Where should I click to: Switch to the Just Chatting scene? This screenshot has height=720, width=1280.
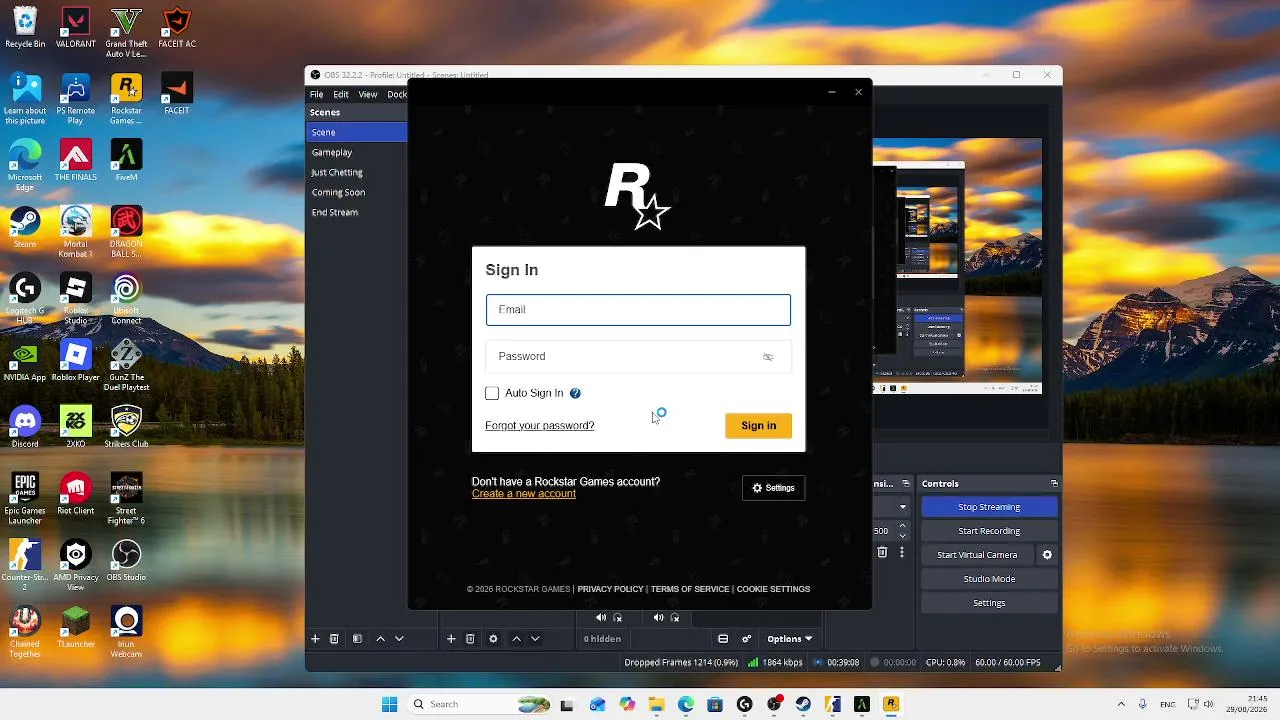point(357,172)
